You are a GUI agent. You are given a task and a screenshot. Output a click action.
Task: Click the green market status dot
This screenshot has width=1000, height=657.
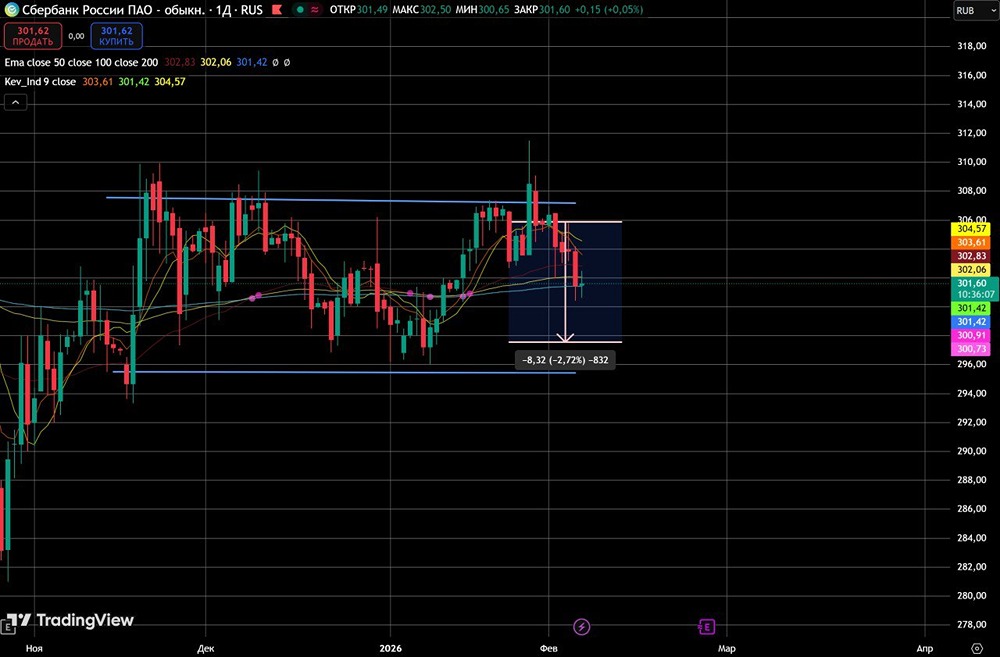tap(300, 10)
